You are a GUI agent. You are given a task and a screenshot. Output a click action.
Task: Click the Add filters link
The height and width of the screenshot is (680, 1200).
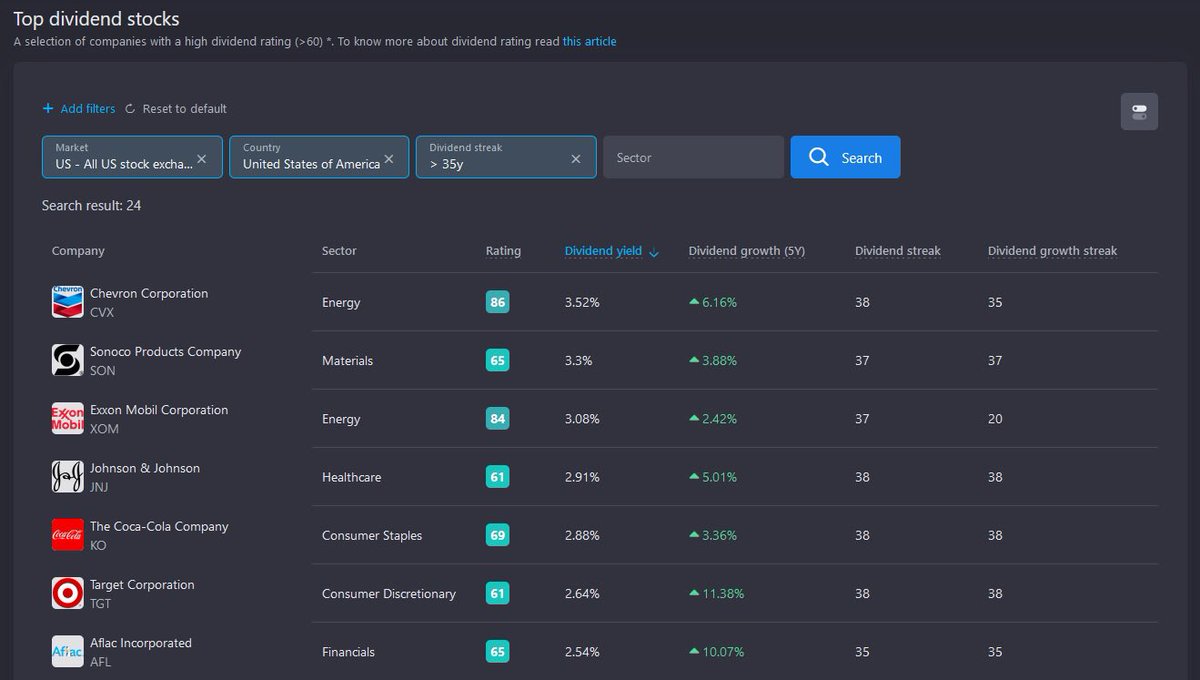[88, 108]
